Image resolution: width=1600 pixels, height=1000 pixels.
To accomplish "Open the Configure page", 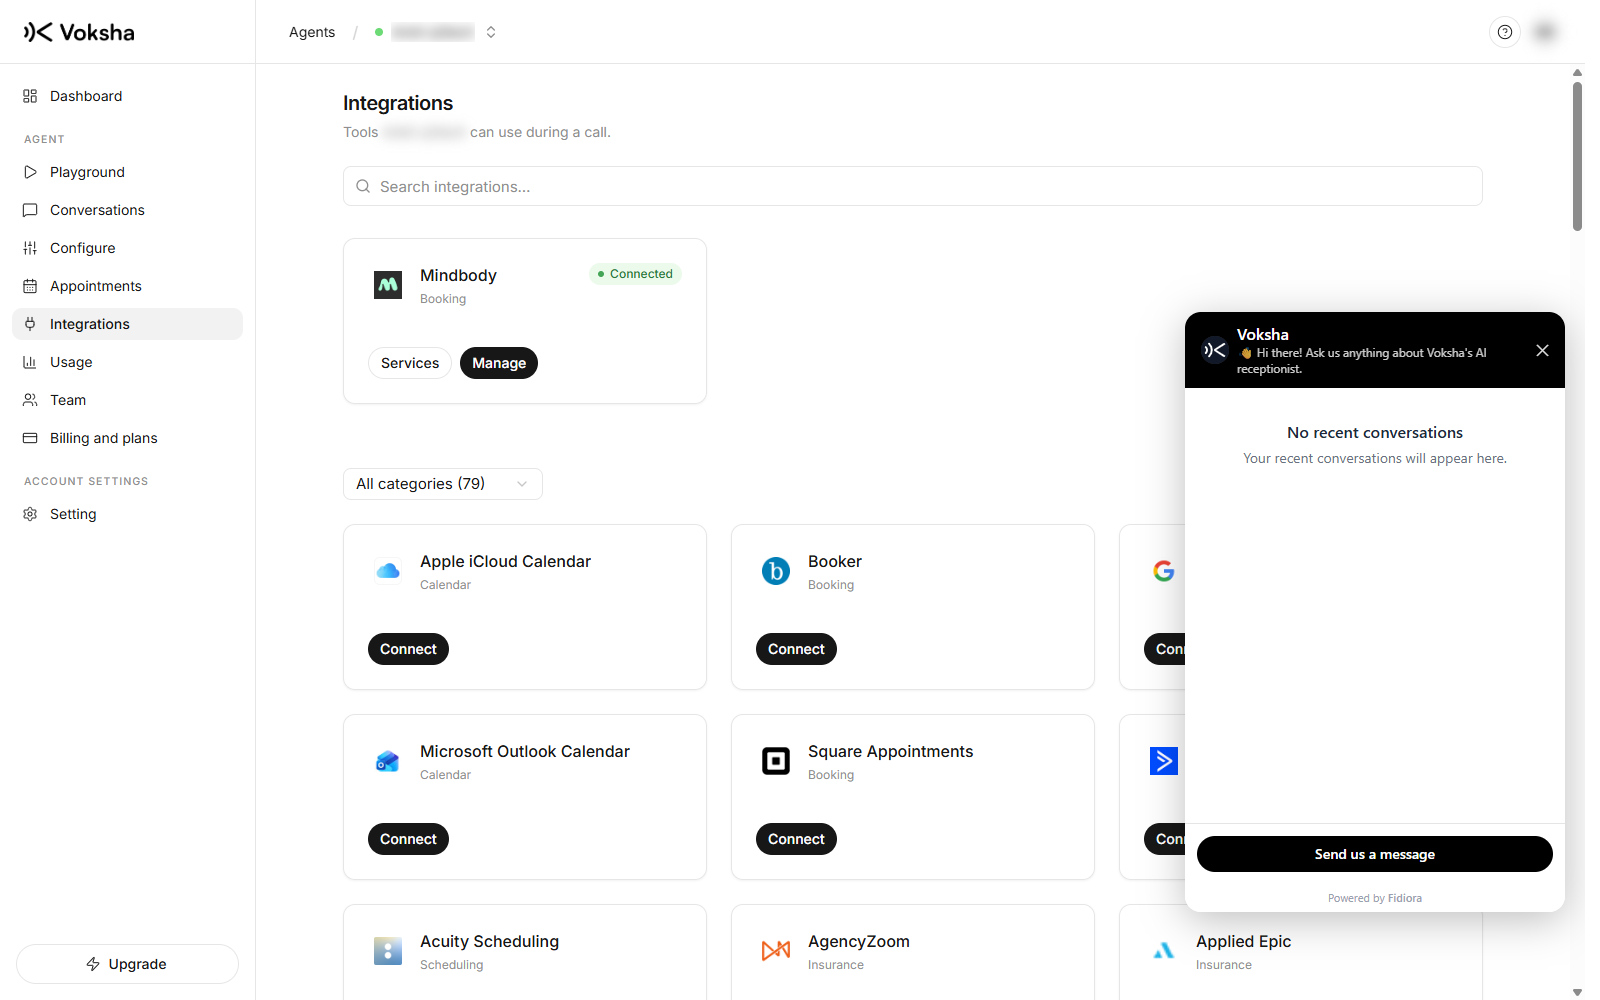I will coord(127,248).
